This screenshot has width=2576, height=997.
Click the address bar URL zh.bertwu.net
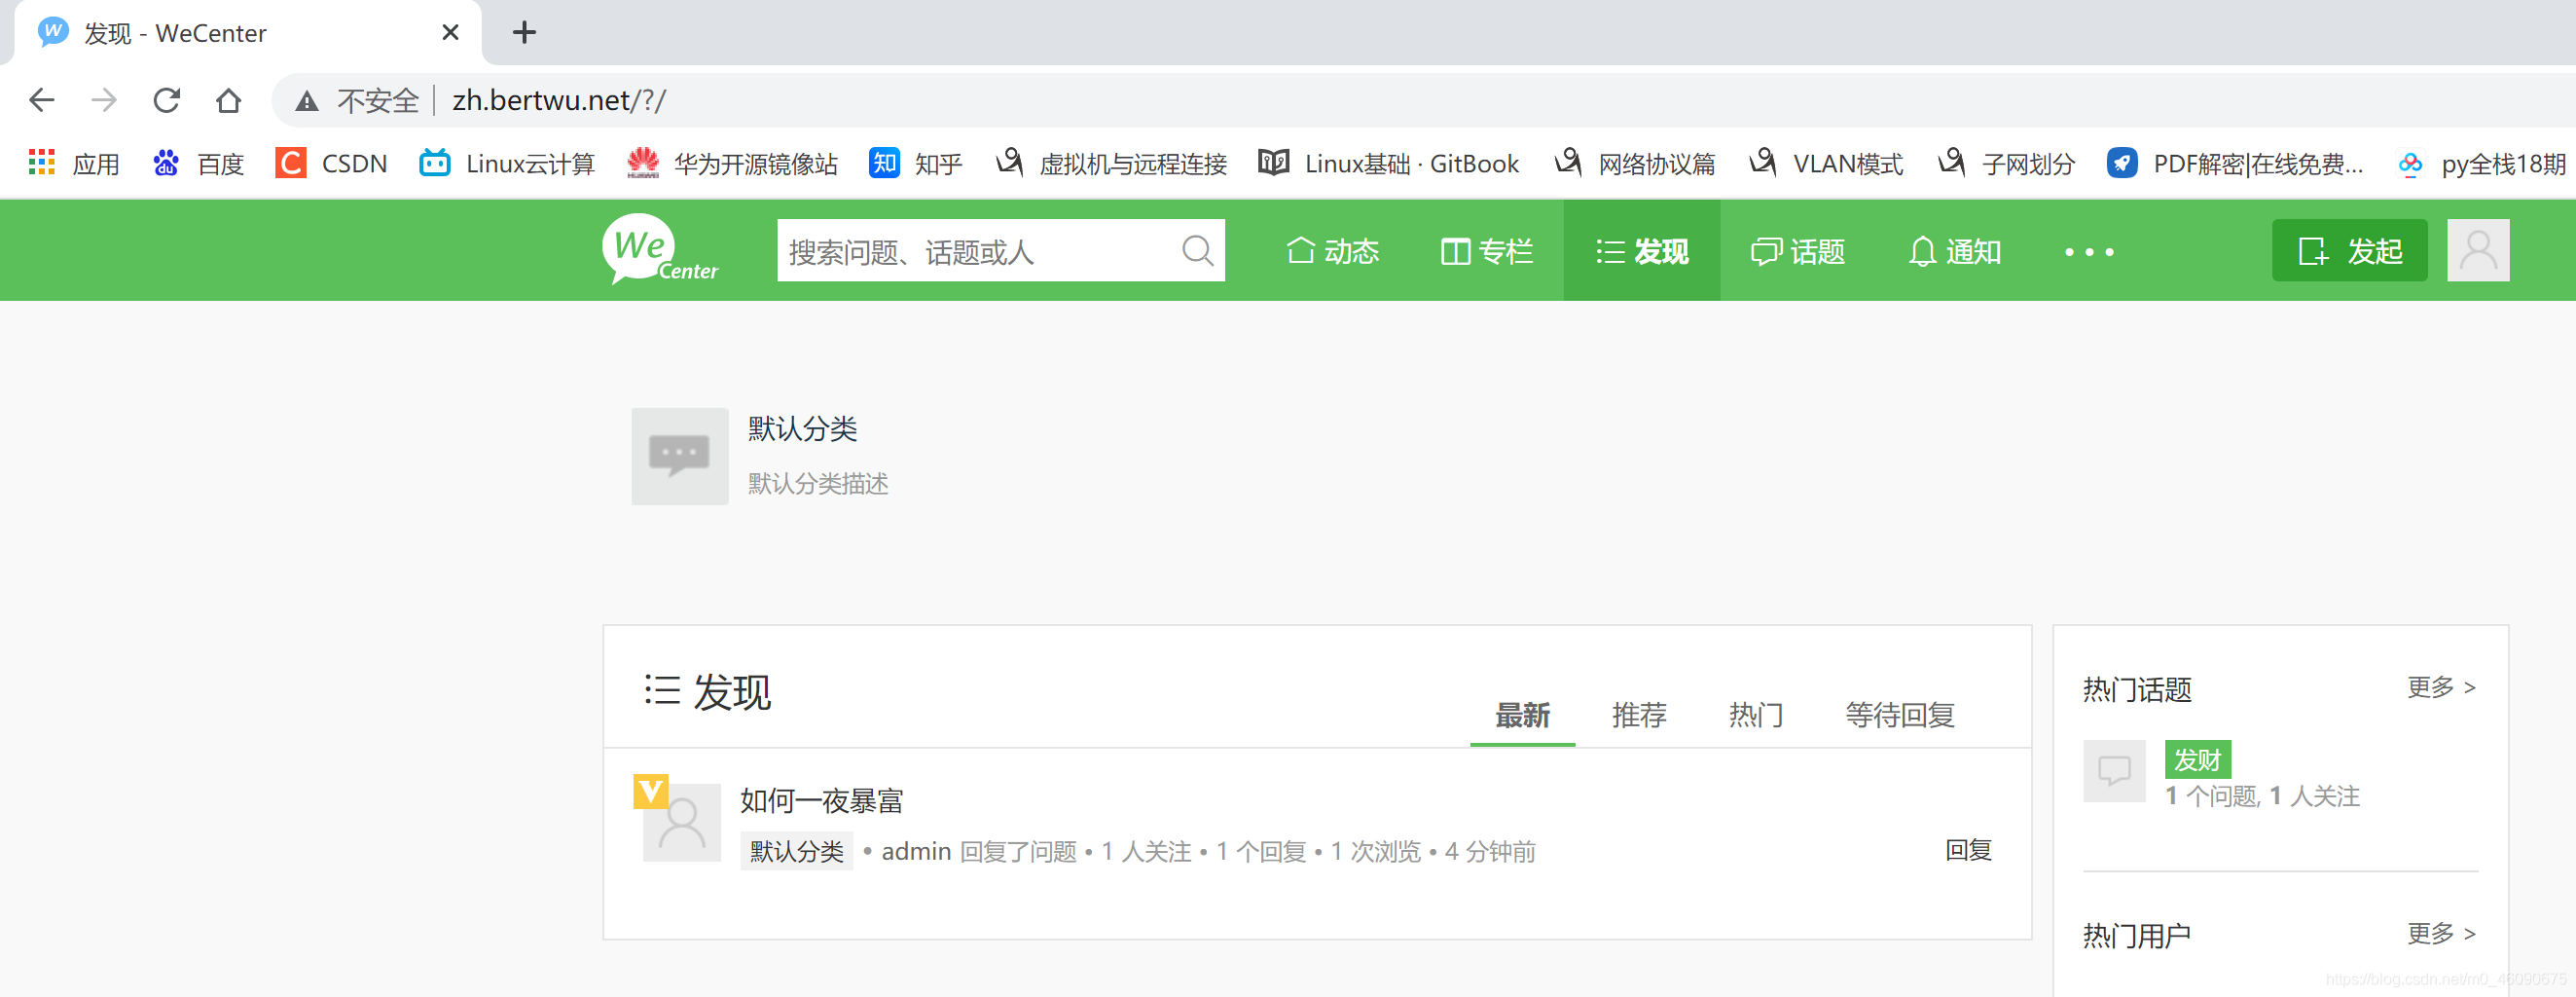pos(559,100)
